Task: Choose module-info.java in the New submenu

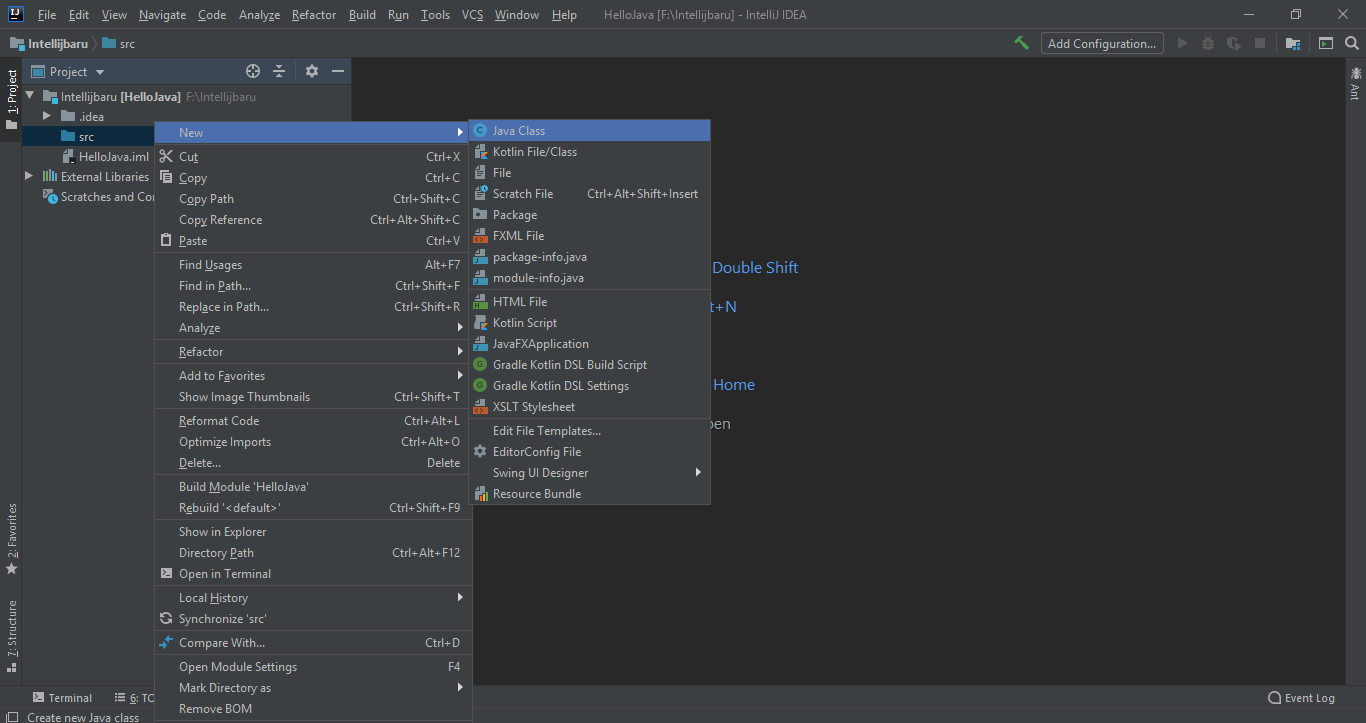Action: coord(590,278)
